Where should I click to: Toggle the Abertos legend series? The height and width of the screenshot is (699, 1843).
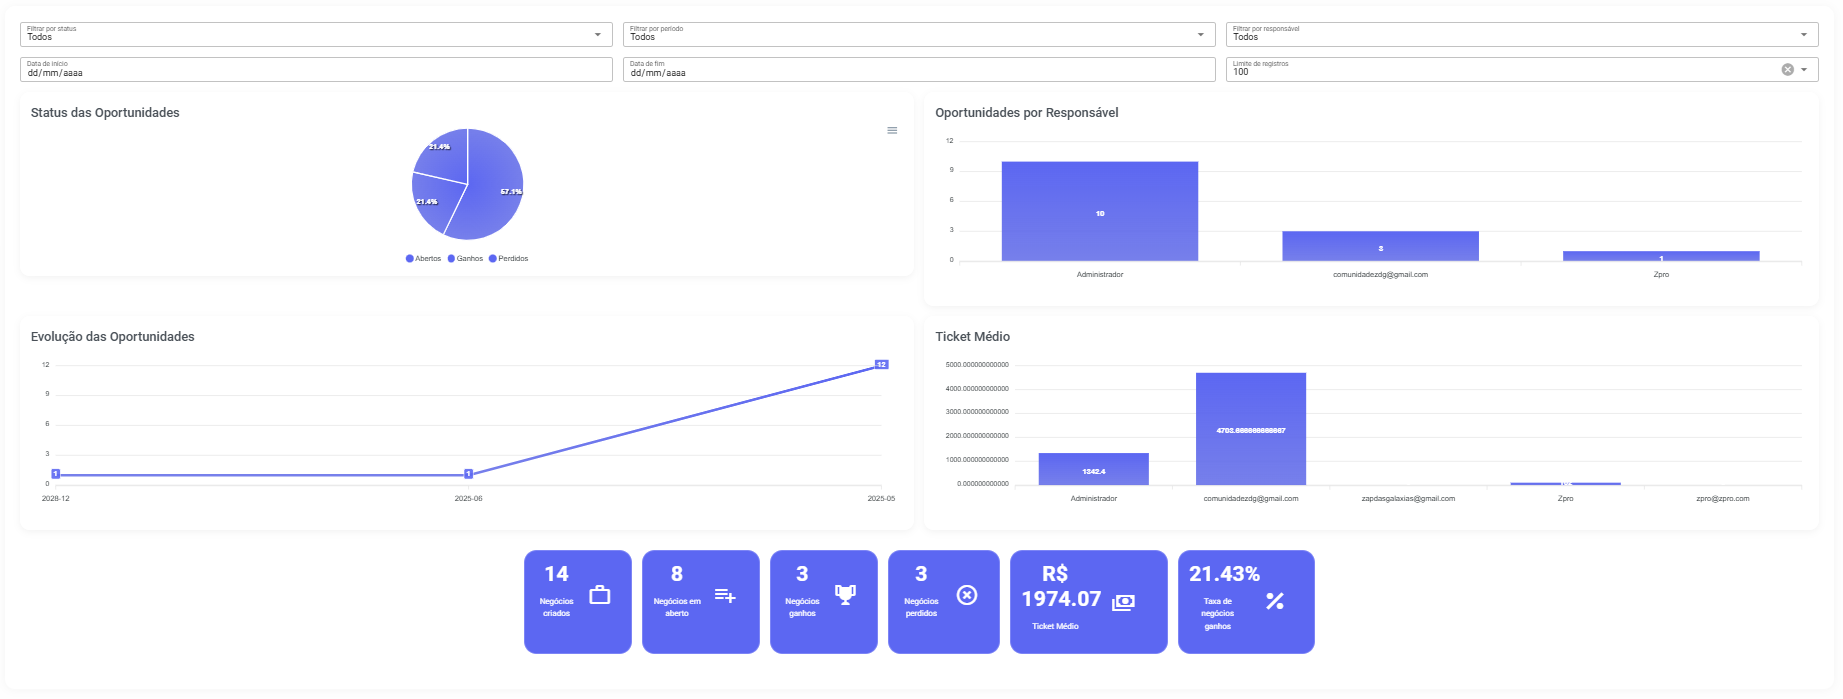423,259
